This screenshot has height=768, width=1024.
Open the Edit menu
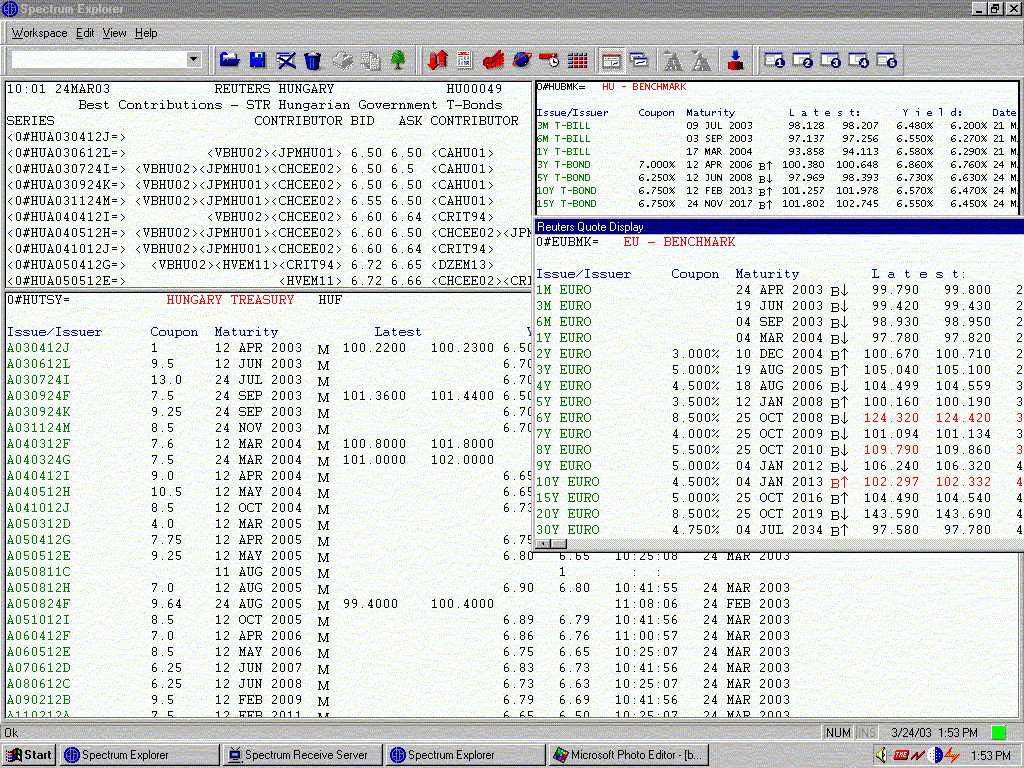[85, 33]
